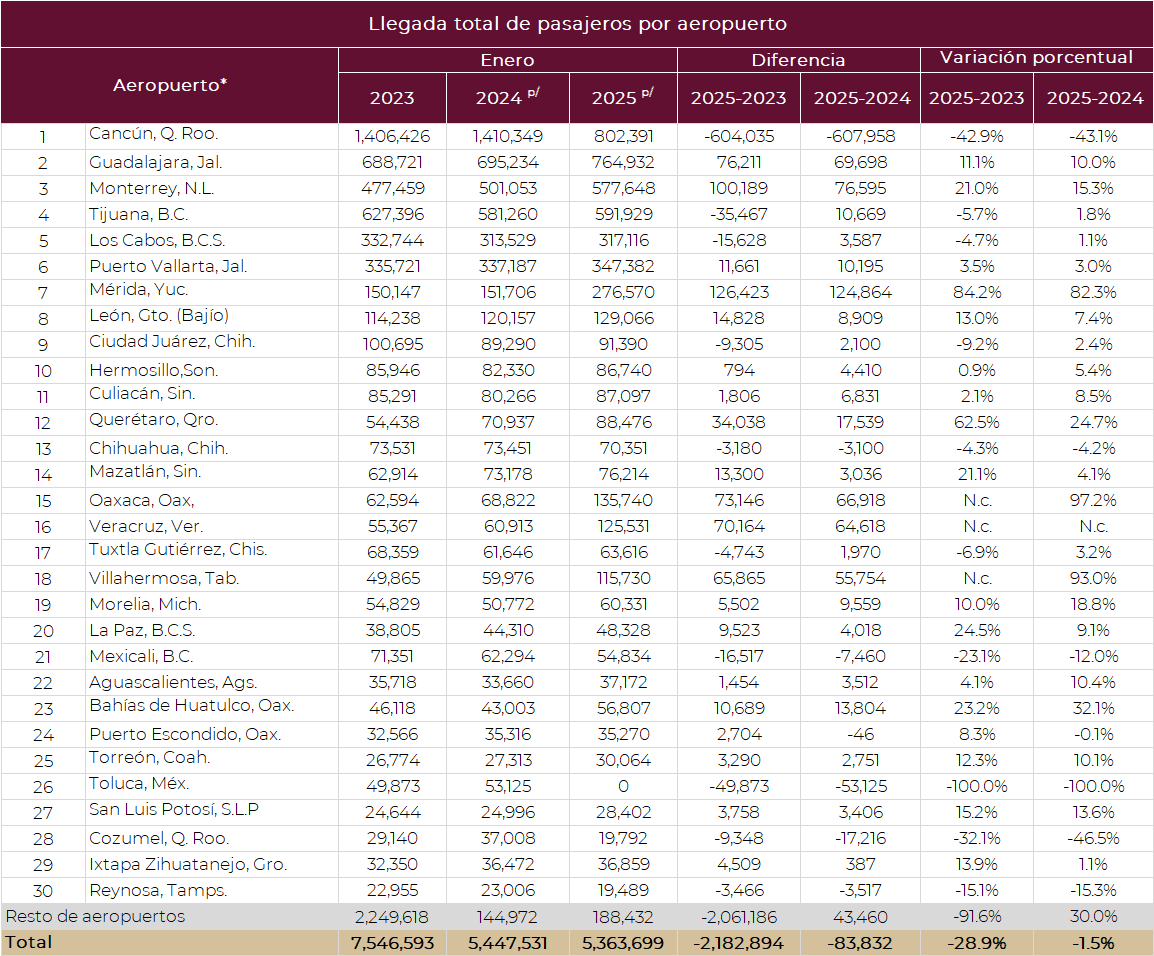Click the 'Enero' group header
1154x956 pixels.
coord(507,60)
